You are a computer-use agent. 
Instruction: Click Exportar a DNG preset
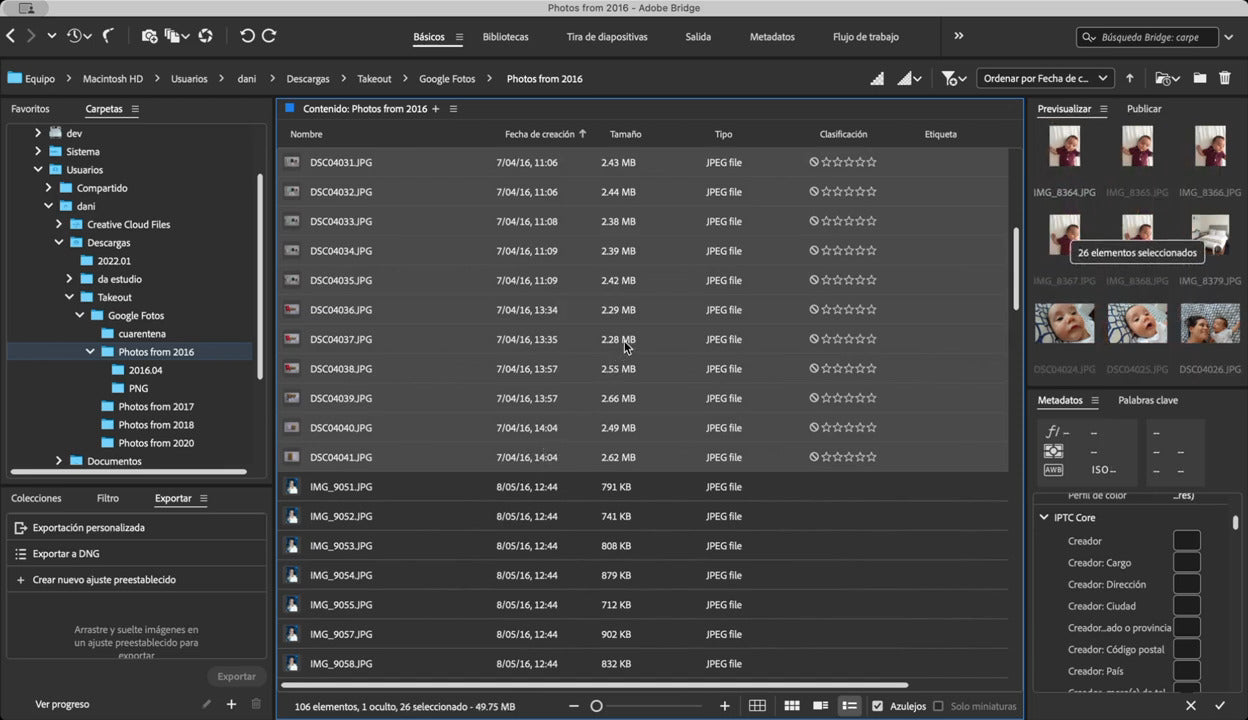pos(66,554)
